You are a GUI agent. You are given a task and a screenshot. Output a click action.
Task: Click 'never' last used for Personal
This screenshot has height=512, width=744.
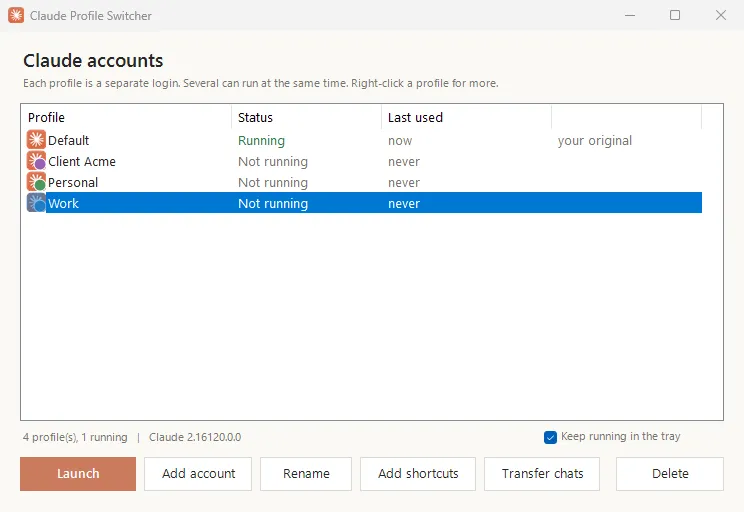(404, 183)
